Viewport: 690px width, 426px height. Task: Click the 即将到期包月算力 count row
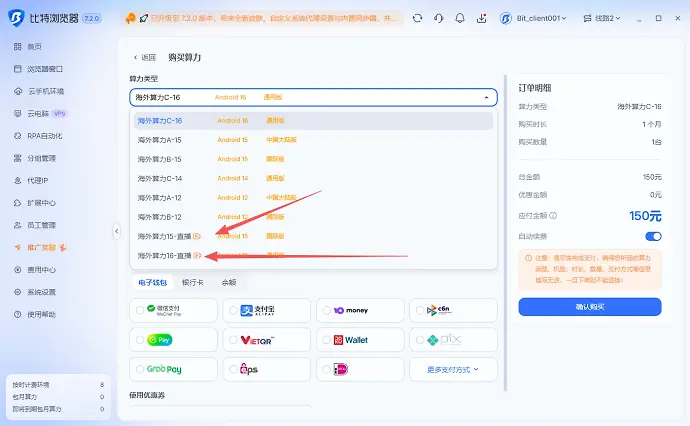pyautogui.click(x=58, y=409)
